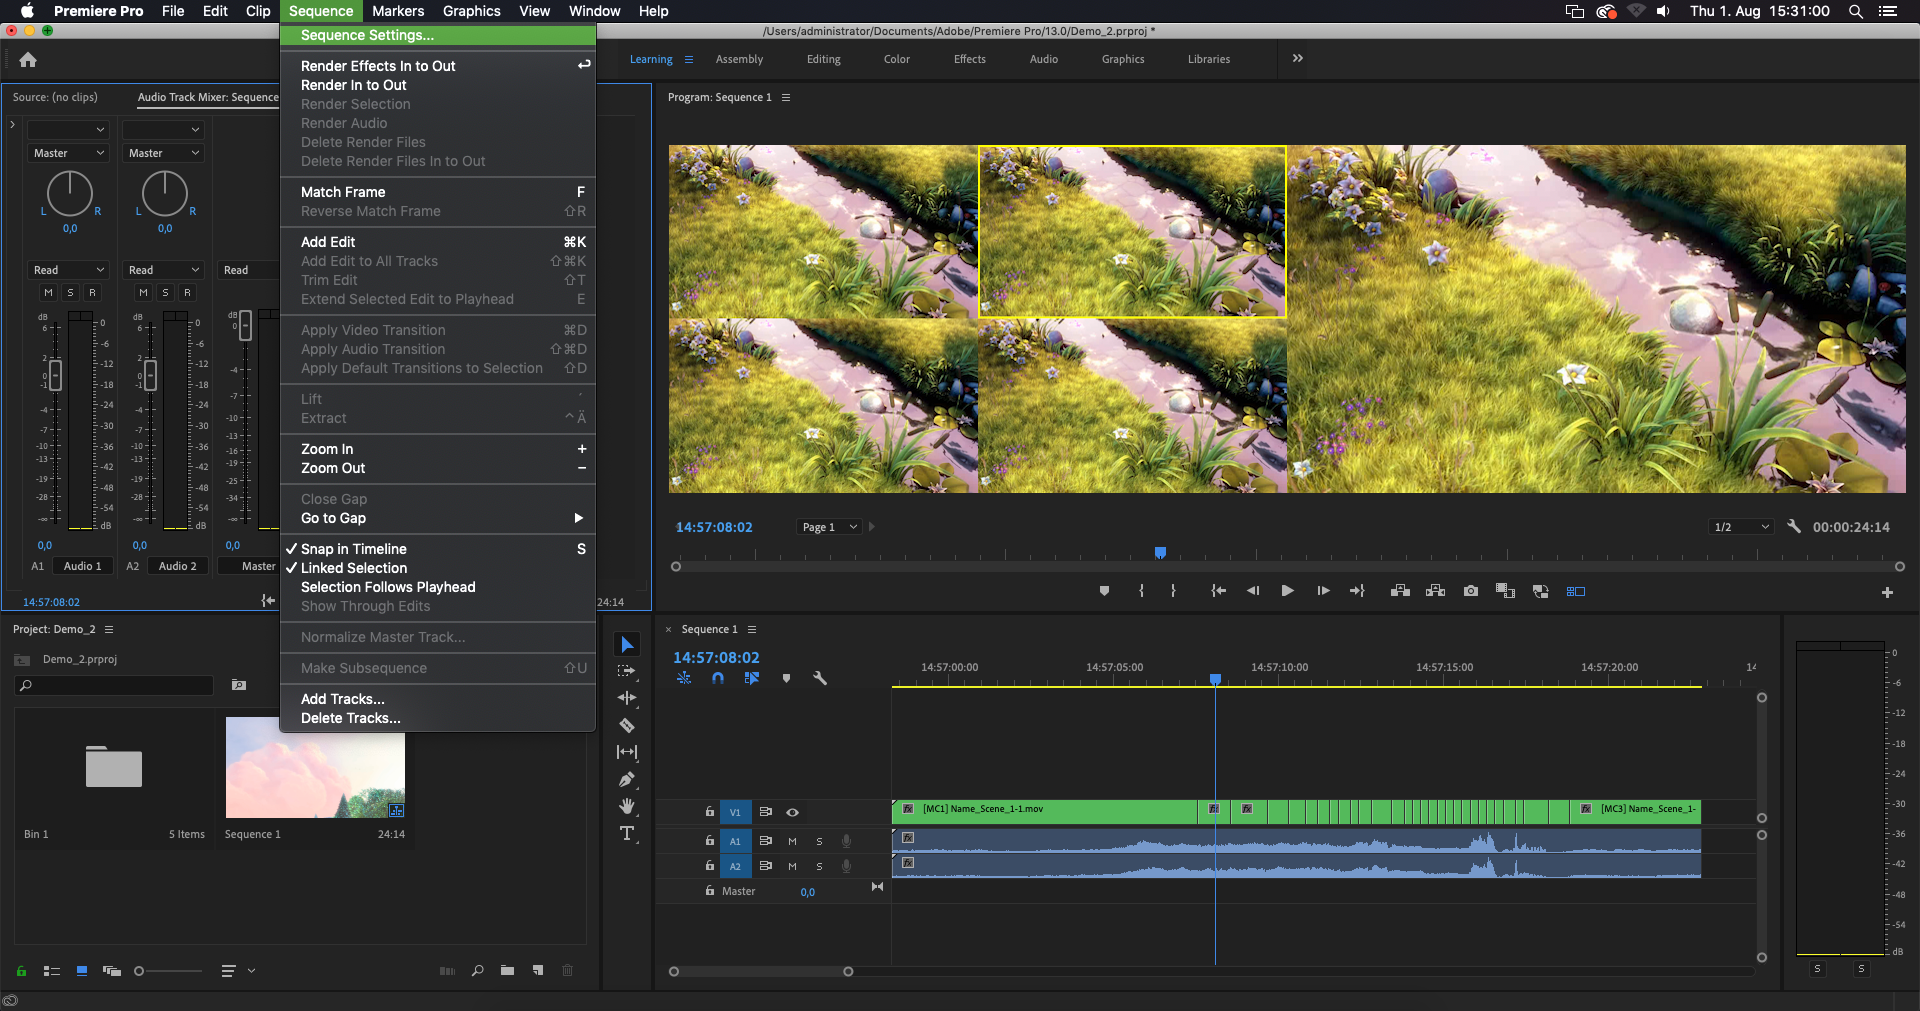Select the Hand tool
1920x1011 pixels.
coord(627,806)
